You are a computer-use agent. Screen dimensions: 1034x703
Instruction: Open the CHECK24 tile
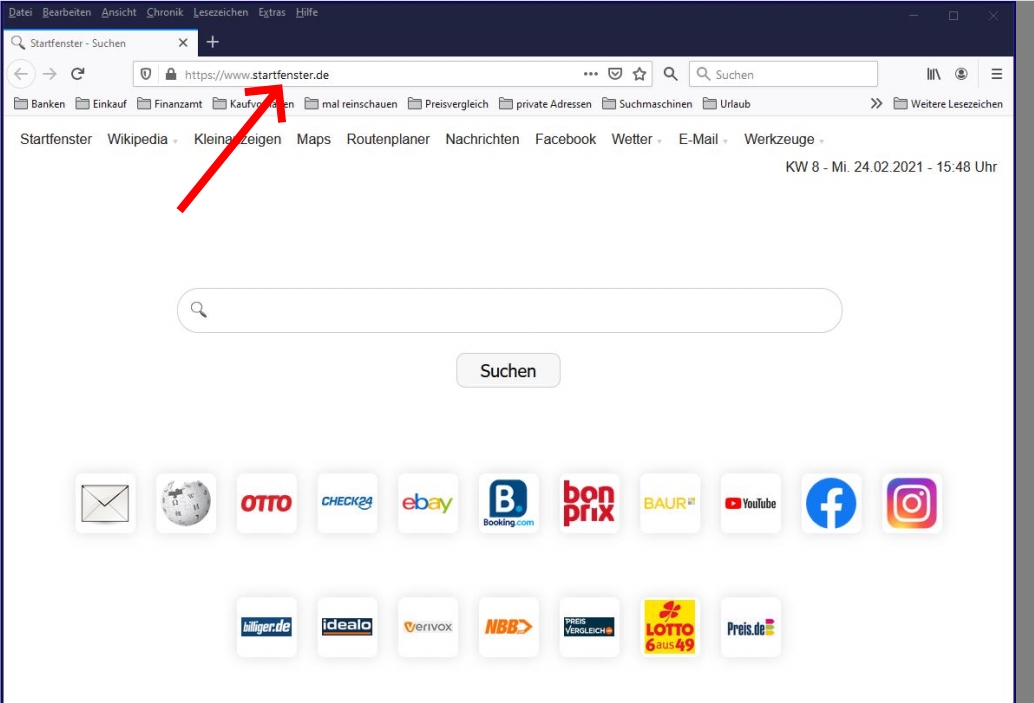tap(348, 503)
